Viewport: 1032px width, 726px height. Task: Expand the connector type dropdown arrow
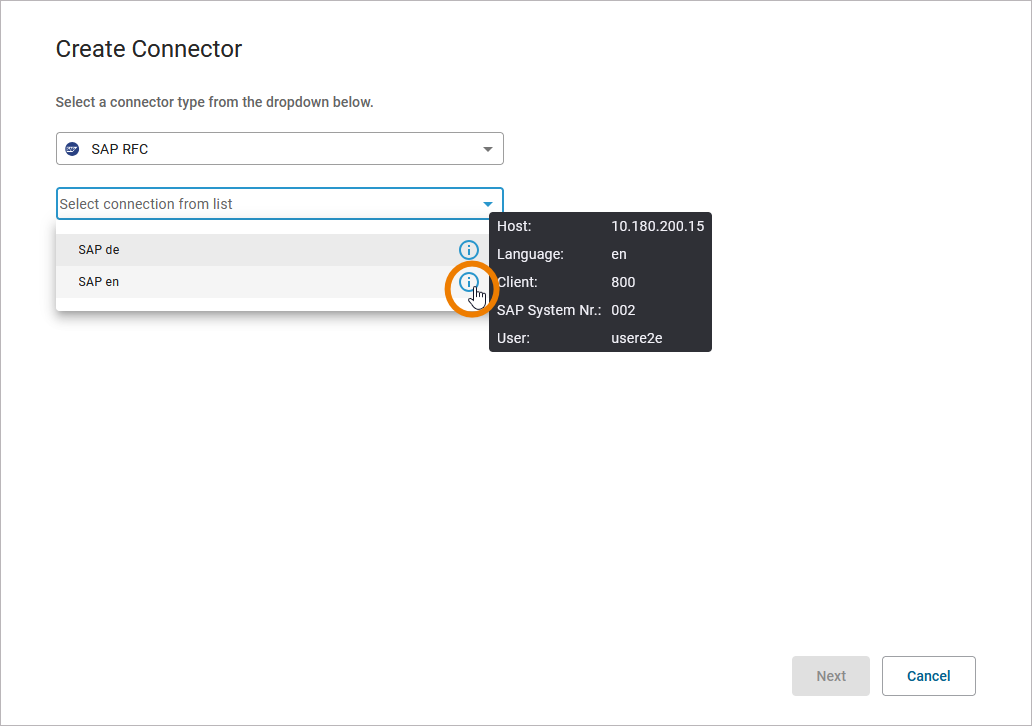pyautogui.click(x=488, y=149)
